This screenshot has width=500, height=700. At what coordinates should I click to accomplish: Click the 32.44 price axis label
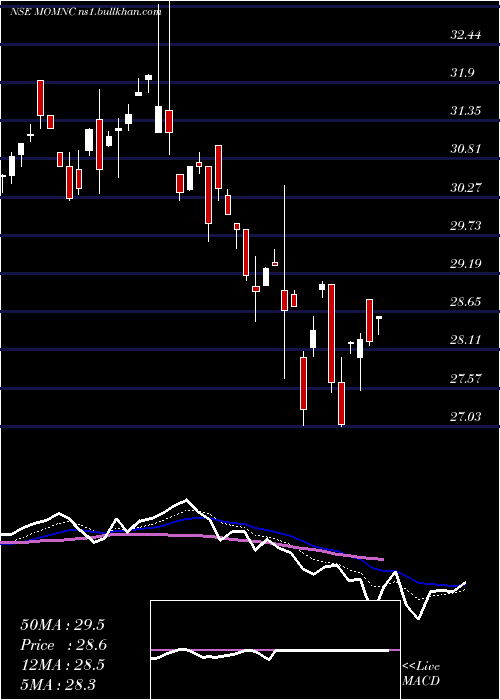pyautogui.click(x=466, y=35)
